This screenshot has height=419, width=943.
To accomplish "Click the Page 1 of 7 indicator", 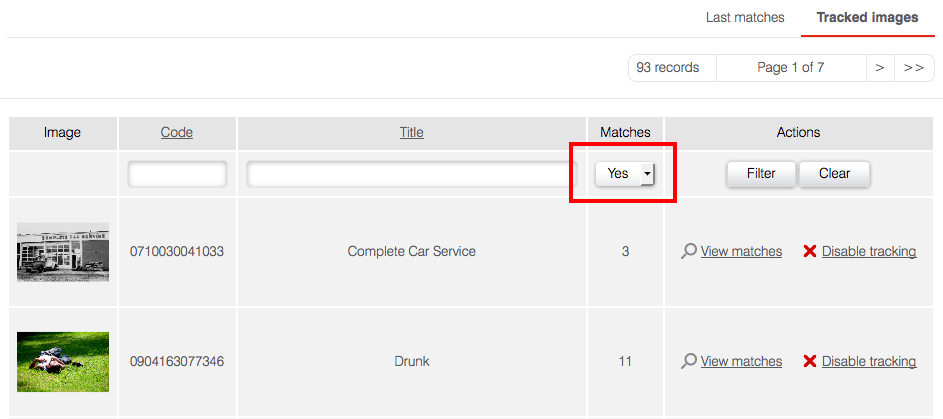I will coord(790,68).
